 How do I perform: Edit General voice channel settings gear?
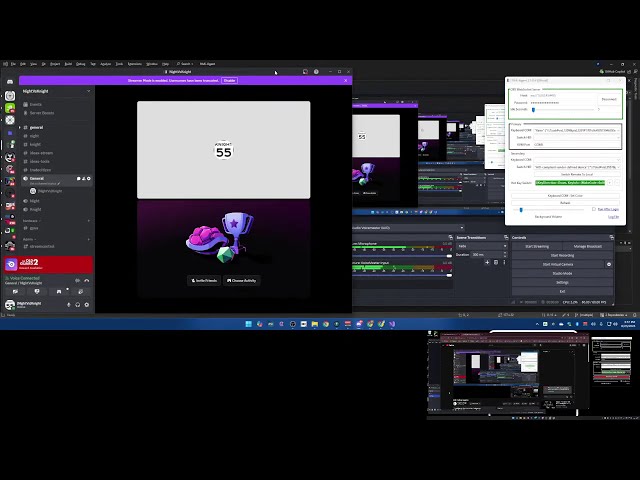[x=89, y=178]
